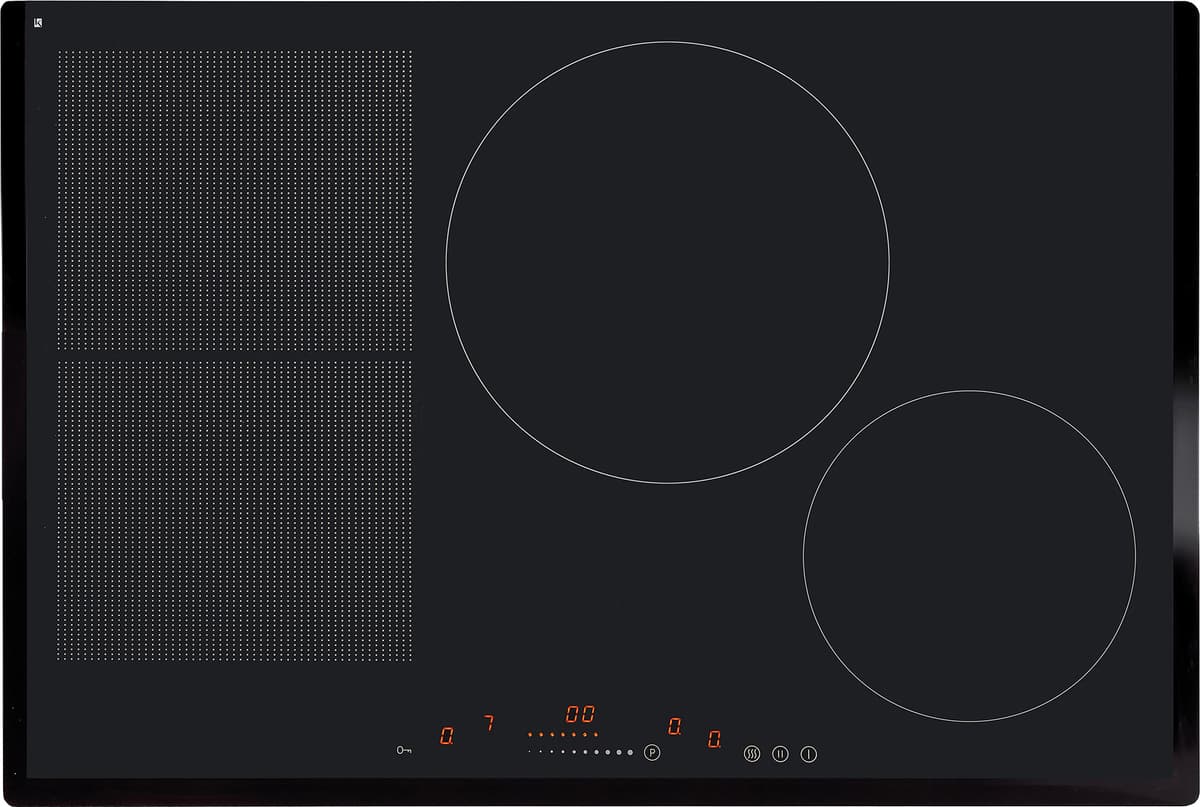The height and width of the screenshot is (807, 1200).
Task: Tap the row of orange indicator dots
Action: coord(563,734)
